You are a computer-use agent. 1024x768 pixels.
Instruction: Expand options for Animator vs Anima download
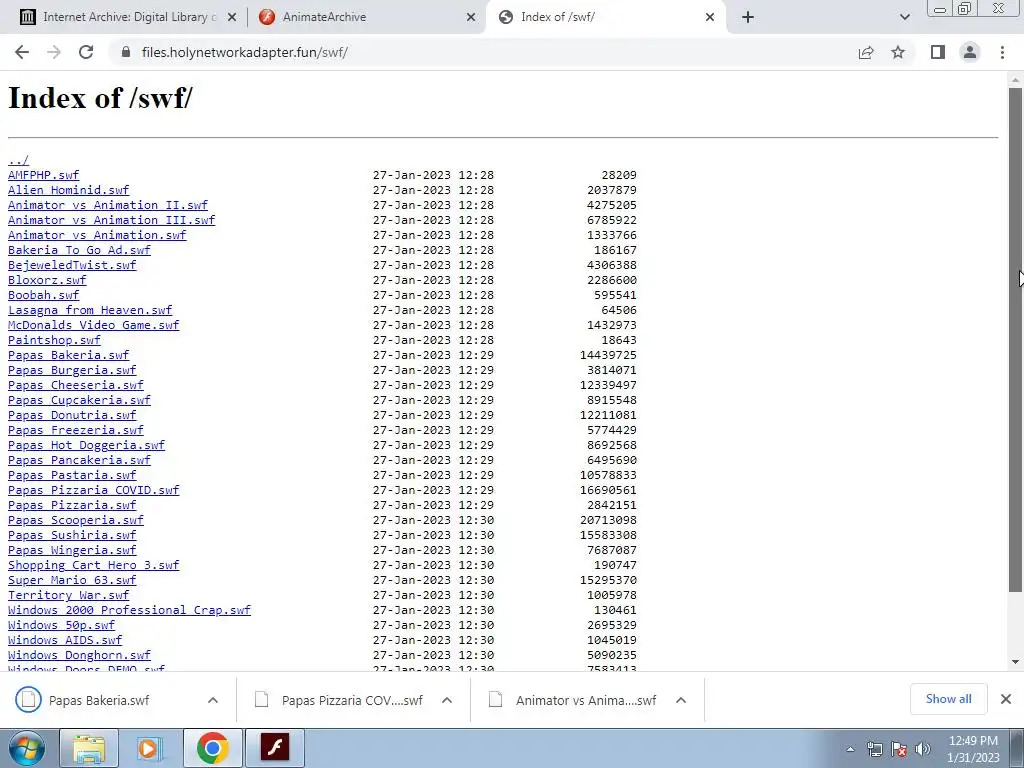pos(681,700)
